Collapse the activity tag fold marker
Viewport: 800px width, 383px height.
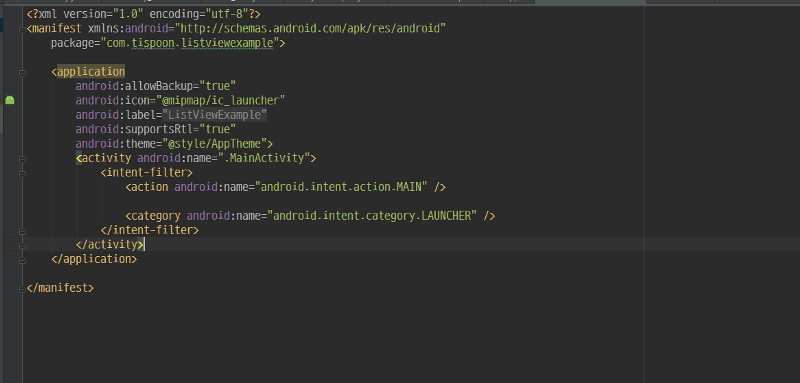(22, 159)
